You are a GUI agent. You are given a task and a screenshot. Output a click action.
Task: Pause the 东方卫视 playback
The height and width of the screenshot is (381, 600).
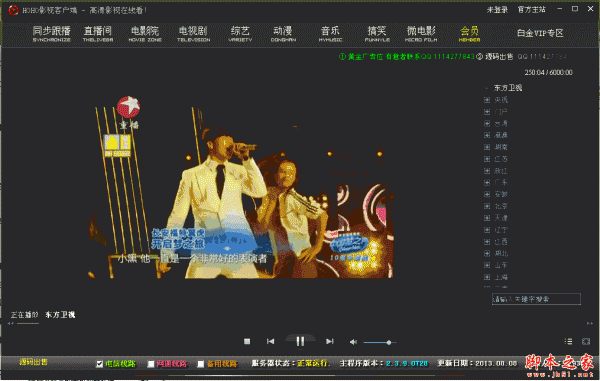click(x=300, y=341)
